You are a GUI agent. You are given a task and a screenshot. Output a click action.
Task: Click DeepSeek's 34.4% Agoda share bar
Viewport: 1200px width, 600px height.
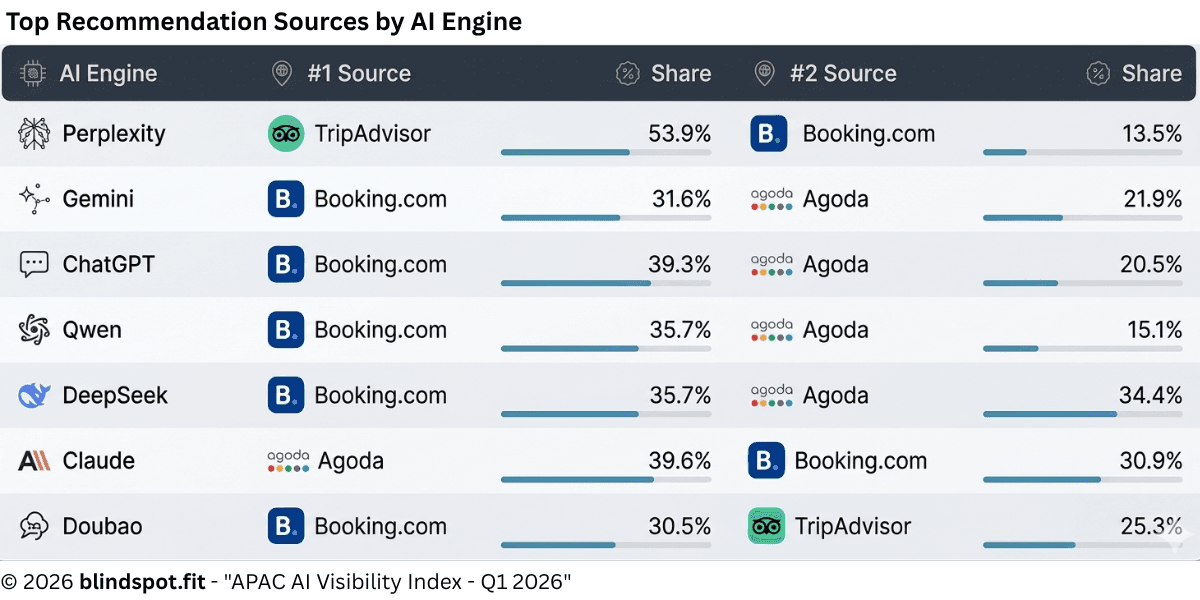[1082, 413]
